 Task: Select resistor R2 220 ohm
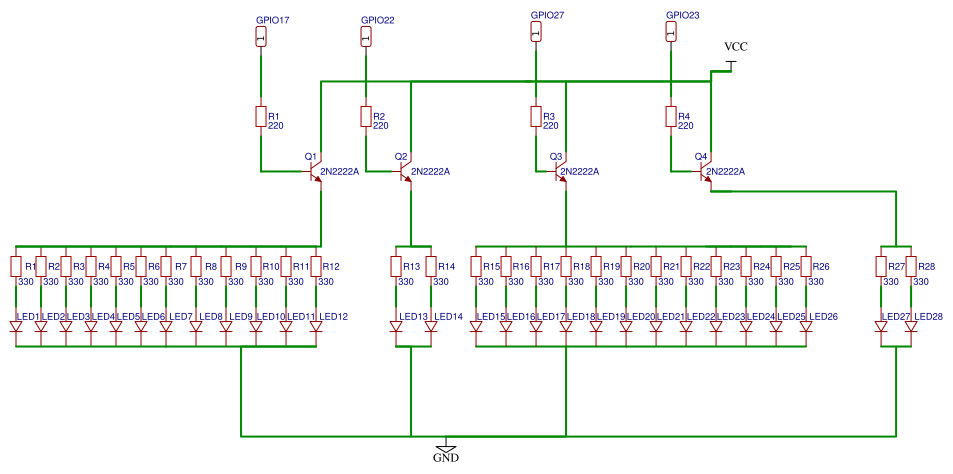click(x=366, y=117)
